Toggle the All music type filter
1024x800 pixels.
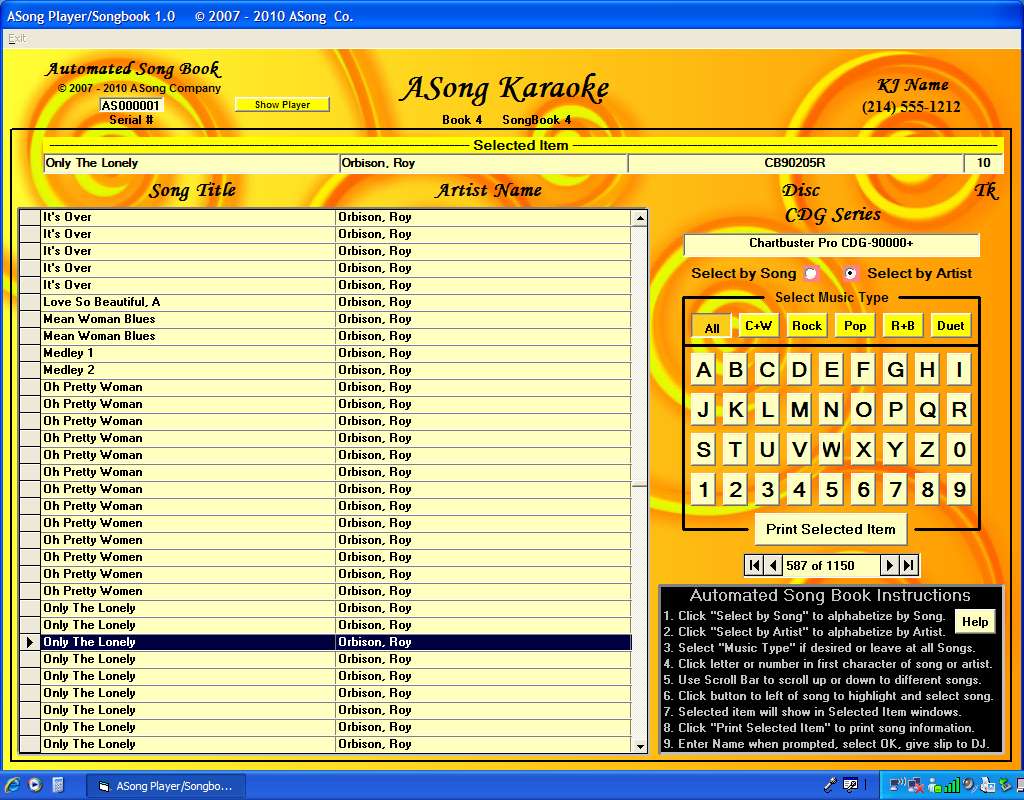click(711, 327)
